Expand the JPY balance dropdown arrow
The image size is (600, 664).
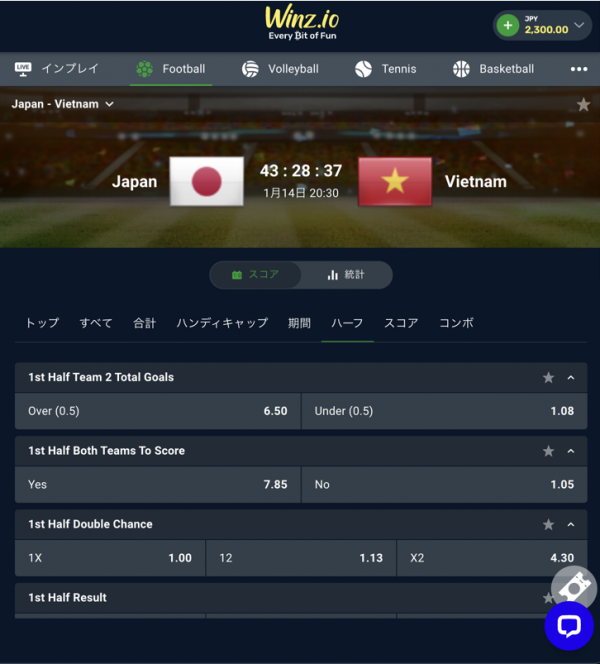[x=579, y=25]
